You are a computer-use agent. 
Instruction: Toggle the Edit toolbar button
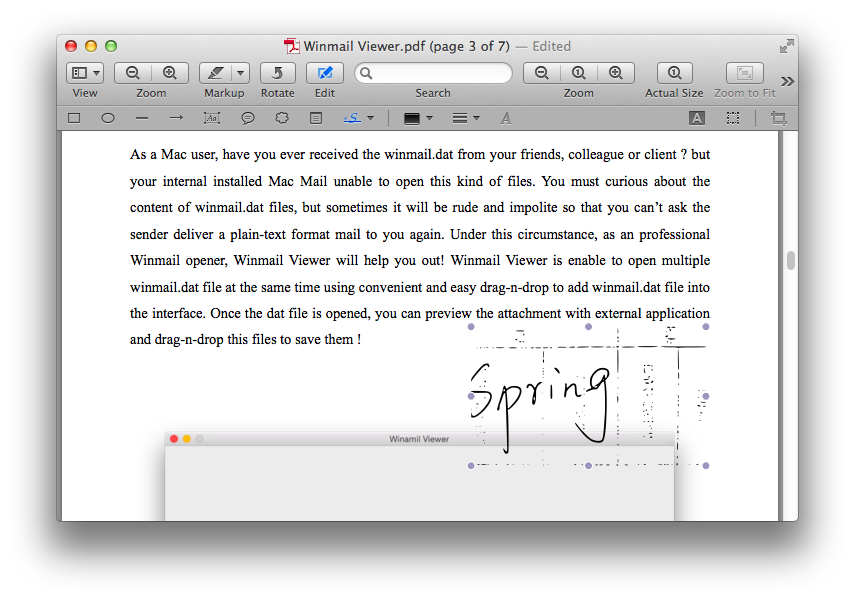324,73
